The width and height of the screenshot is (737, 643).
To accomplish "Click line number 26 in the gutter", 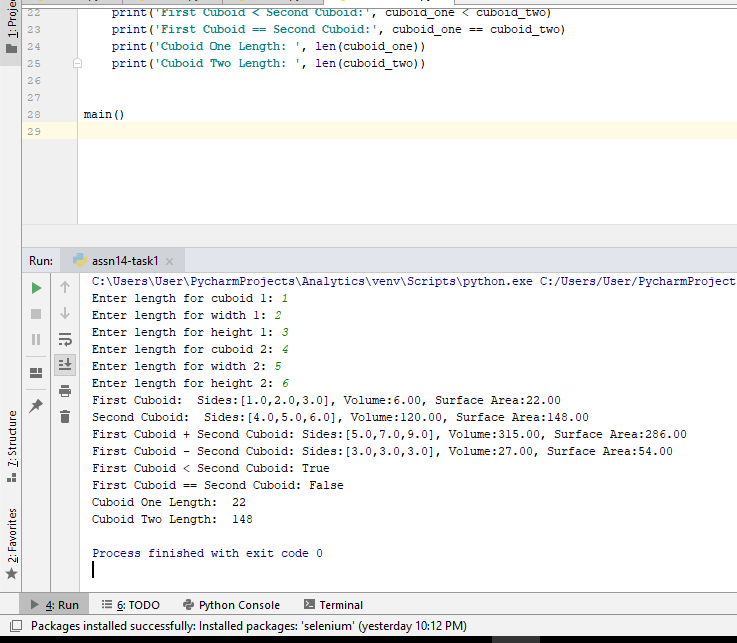I will (34, 80).
